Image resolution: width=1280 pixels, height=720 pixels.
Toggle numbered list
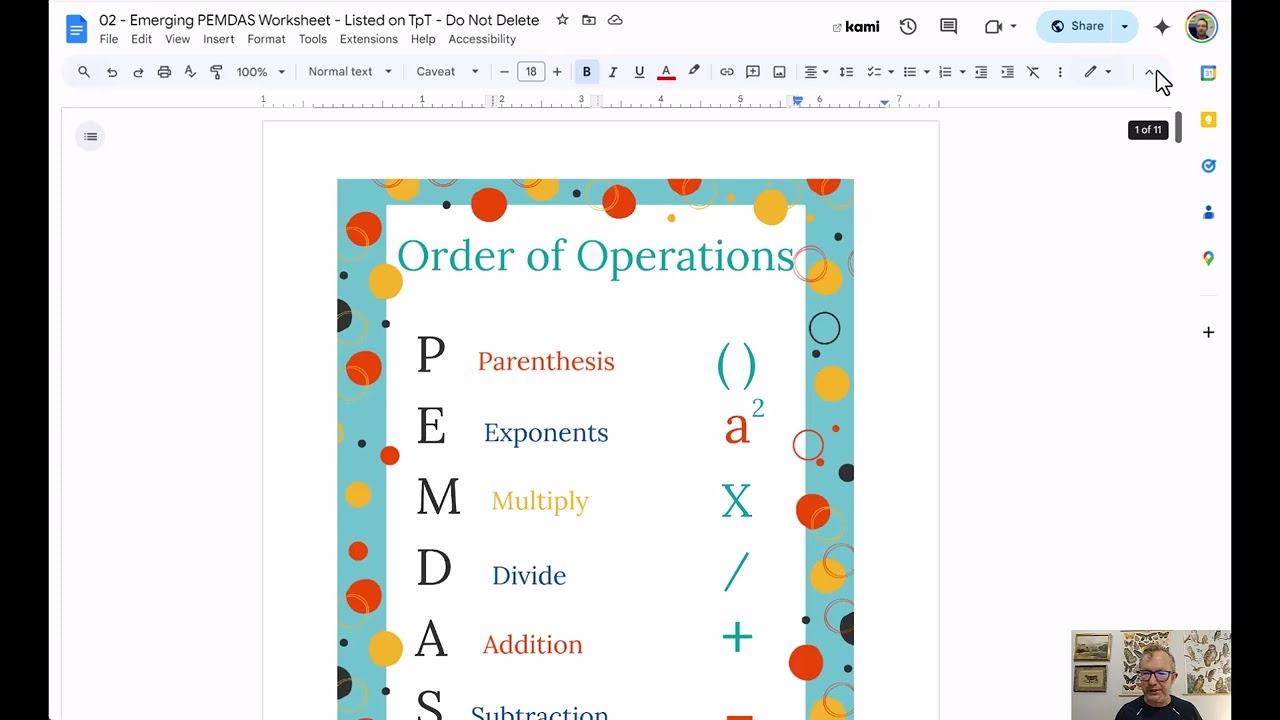[945, 72]
